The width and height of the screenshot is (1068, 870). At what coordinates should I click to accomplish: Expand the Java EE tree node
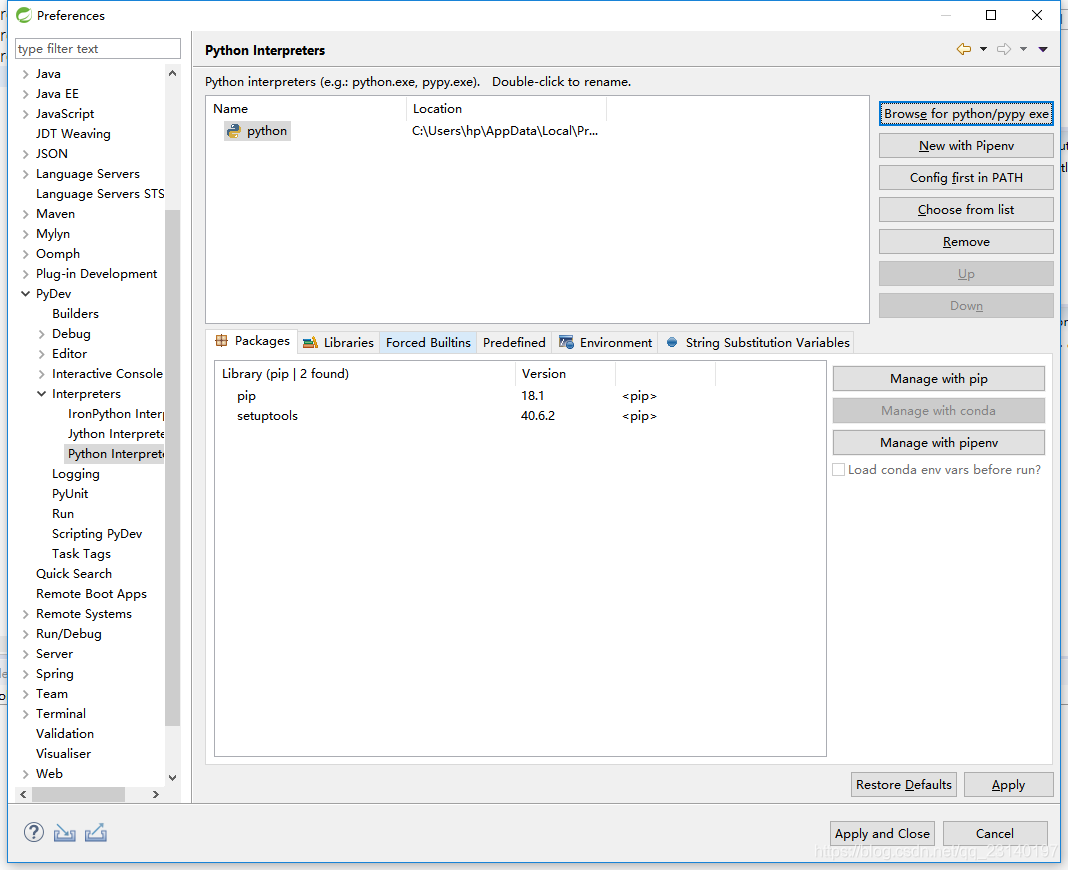point(25,94)
